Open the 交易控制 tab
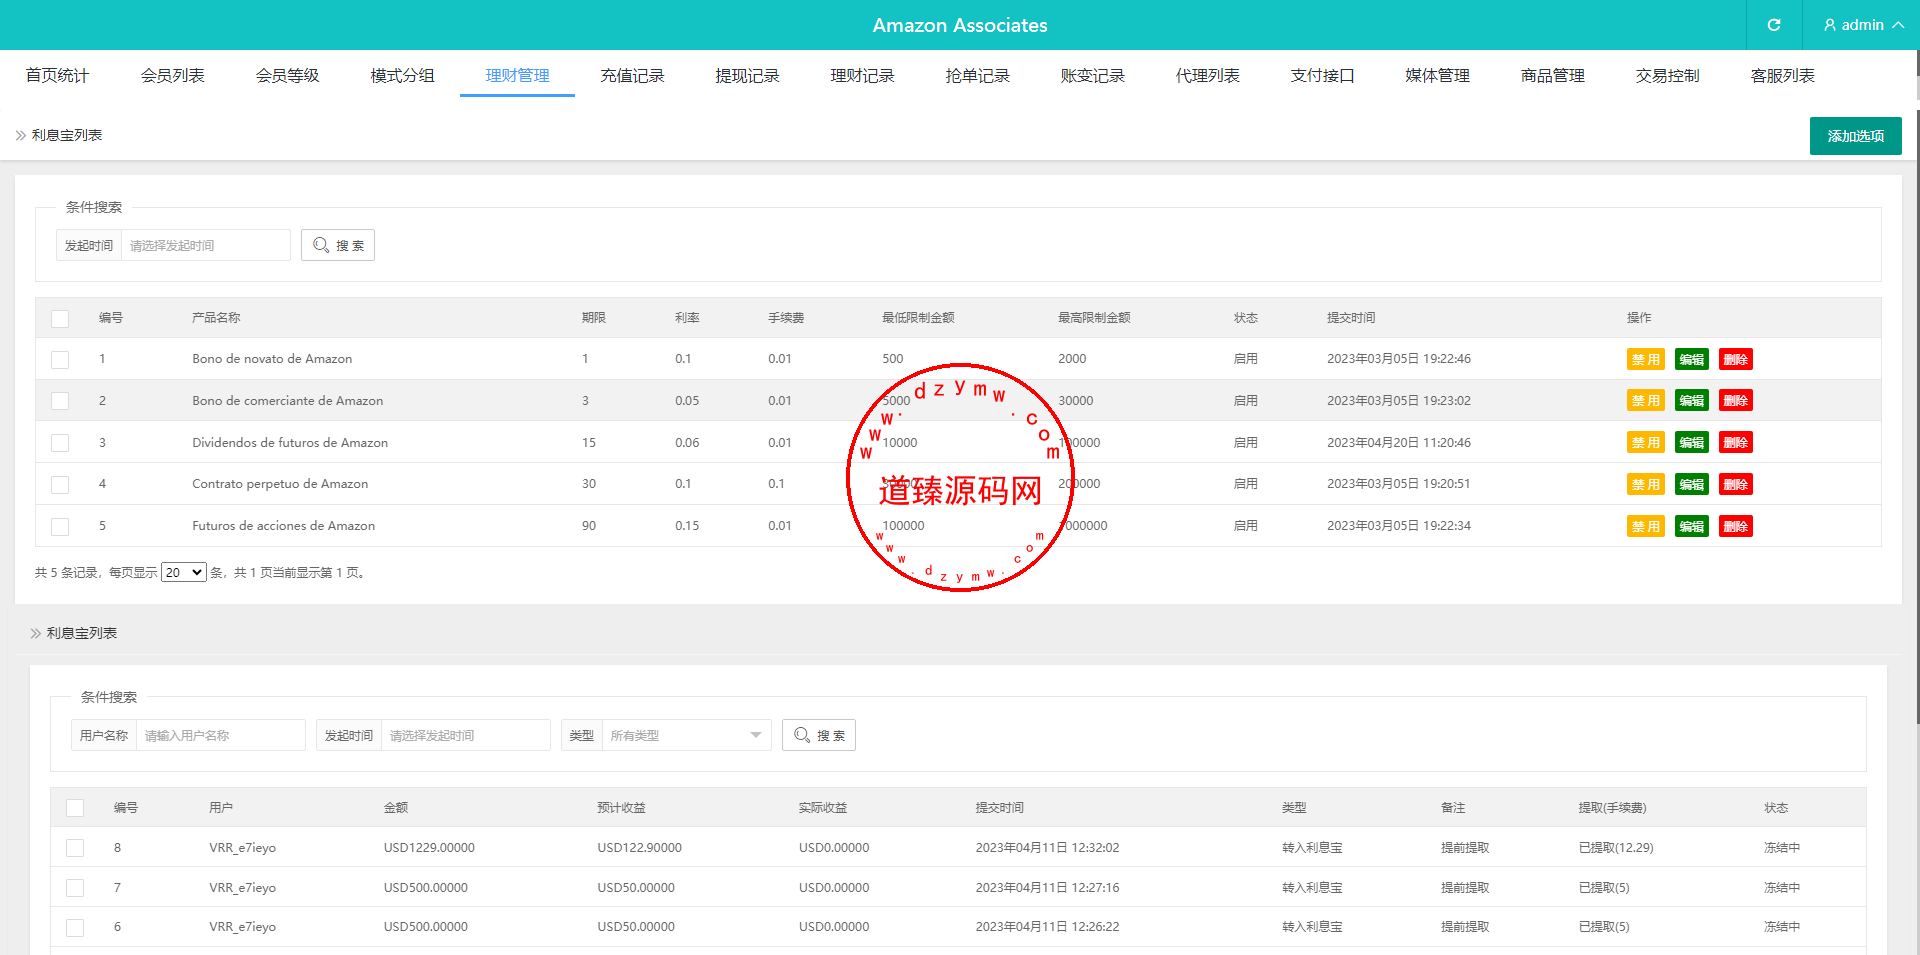The image size is (1920, 955). click(1667, 76)
